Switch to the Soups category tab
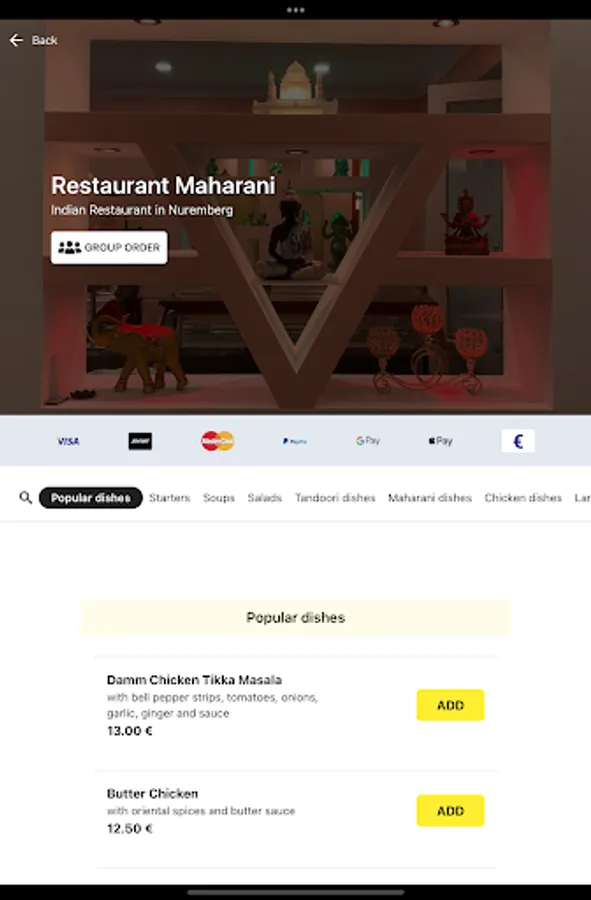591x900 pixels. tap(219, 498)
